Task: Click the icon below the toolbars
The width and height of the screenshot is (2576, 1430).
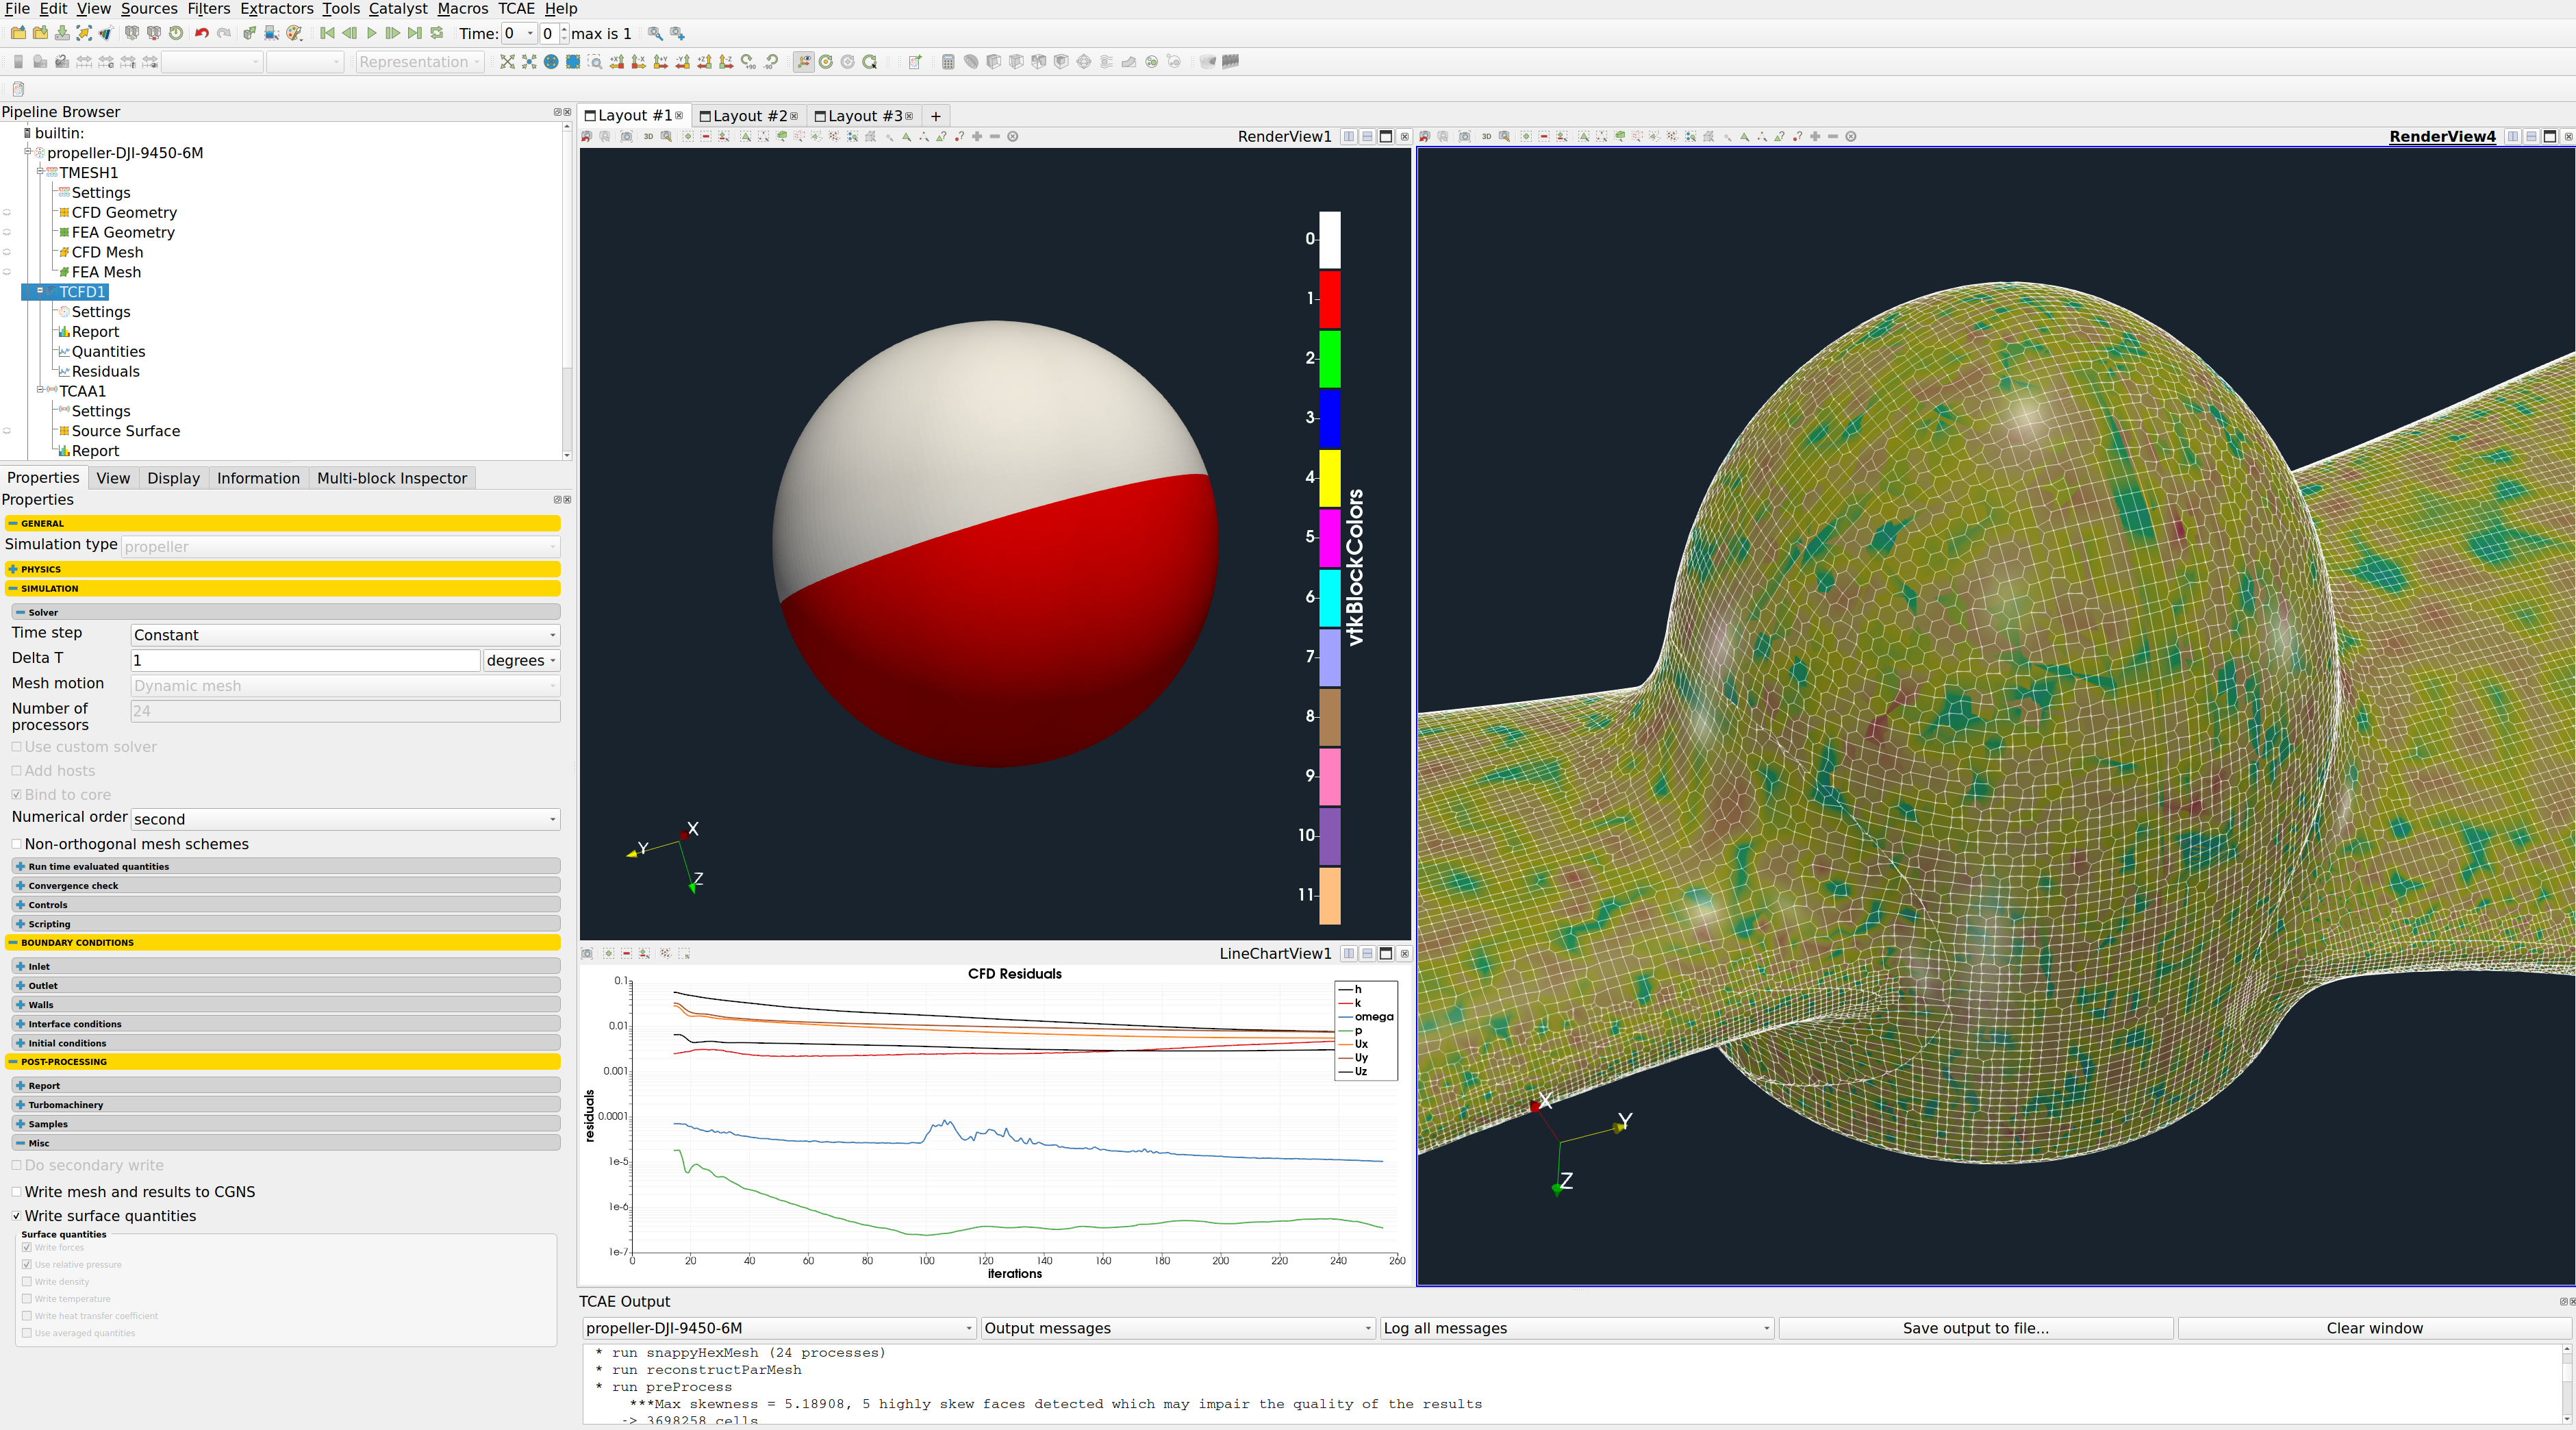Action: [18, 89]
